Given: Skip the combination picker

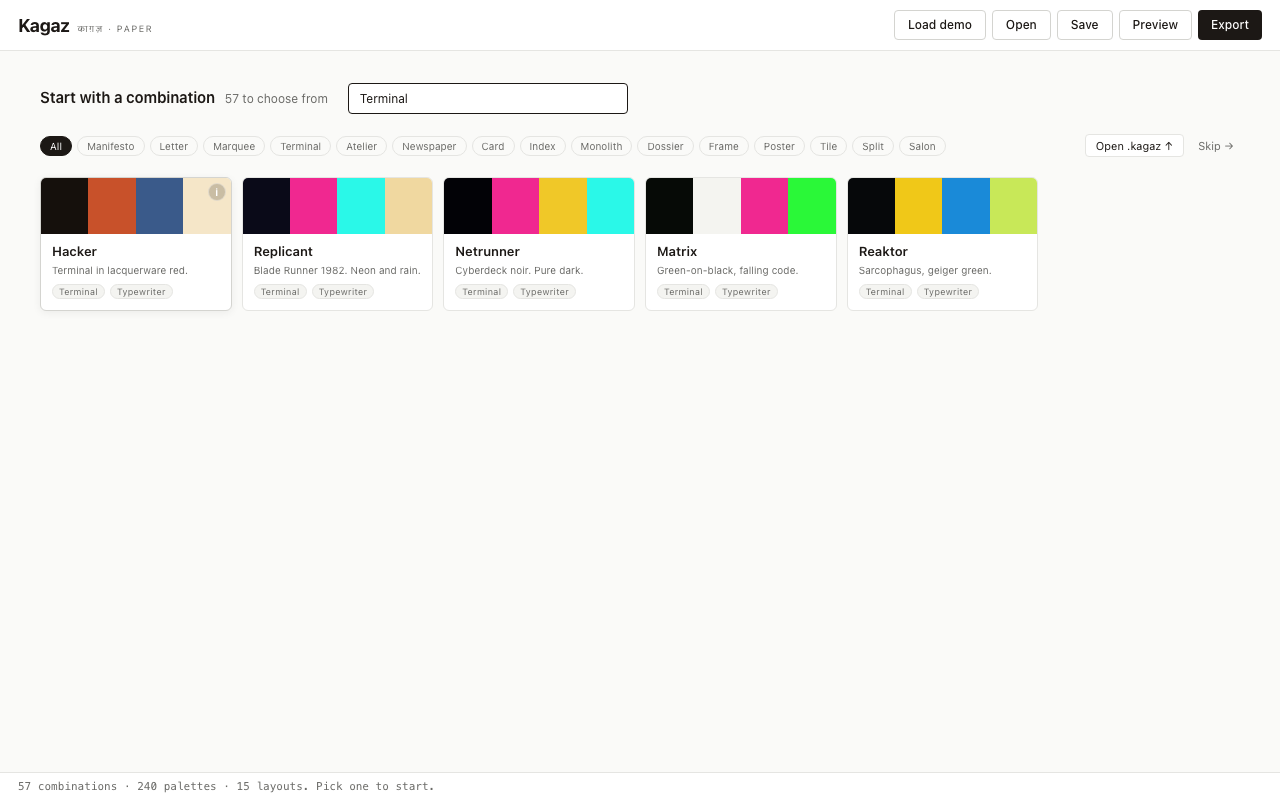Looking at the screenshot, I should click(x=1215, y=146).
